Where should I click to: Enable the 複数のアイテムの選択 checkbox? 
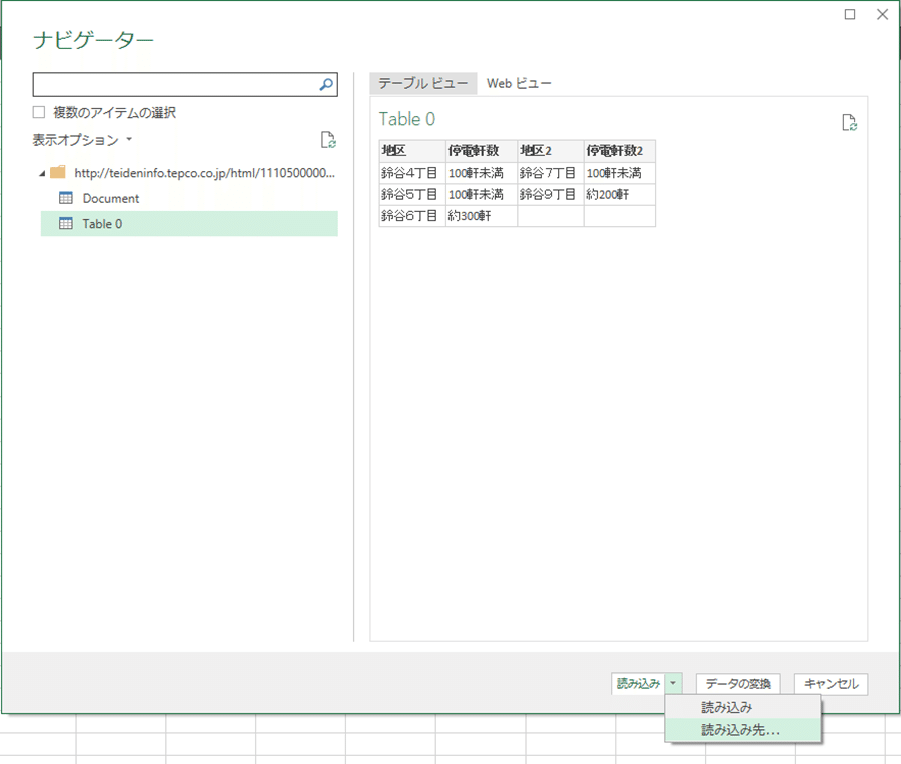pos(38,112)
